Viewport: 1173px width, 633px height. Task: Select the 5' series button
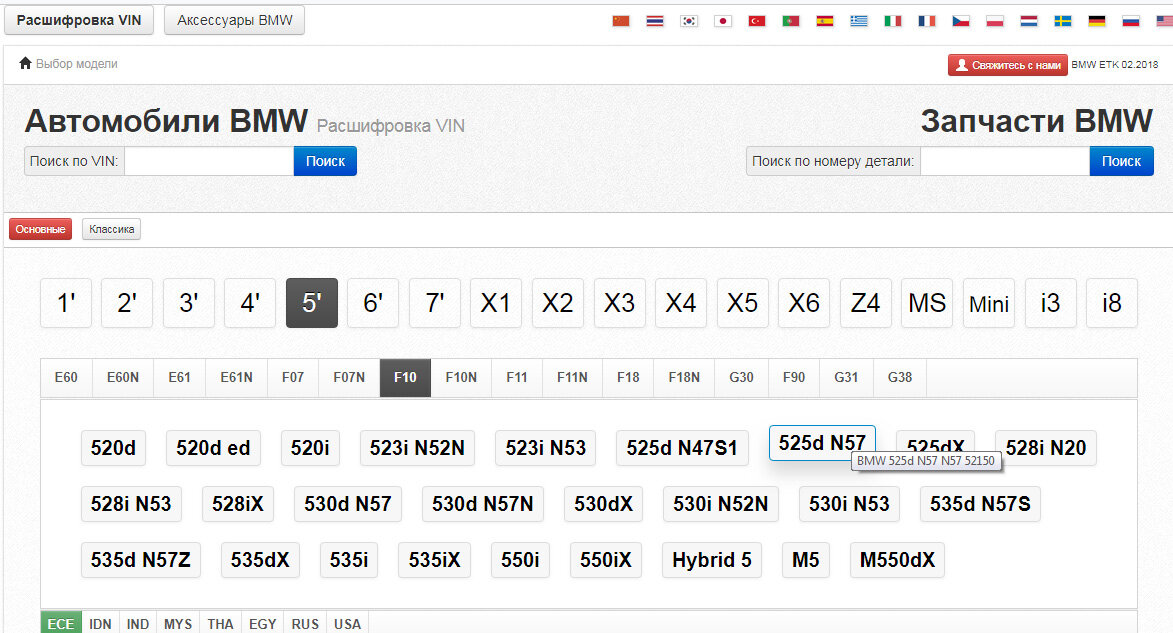coord(312,303)
